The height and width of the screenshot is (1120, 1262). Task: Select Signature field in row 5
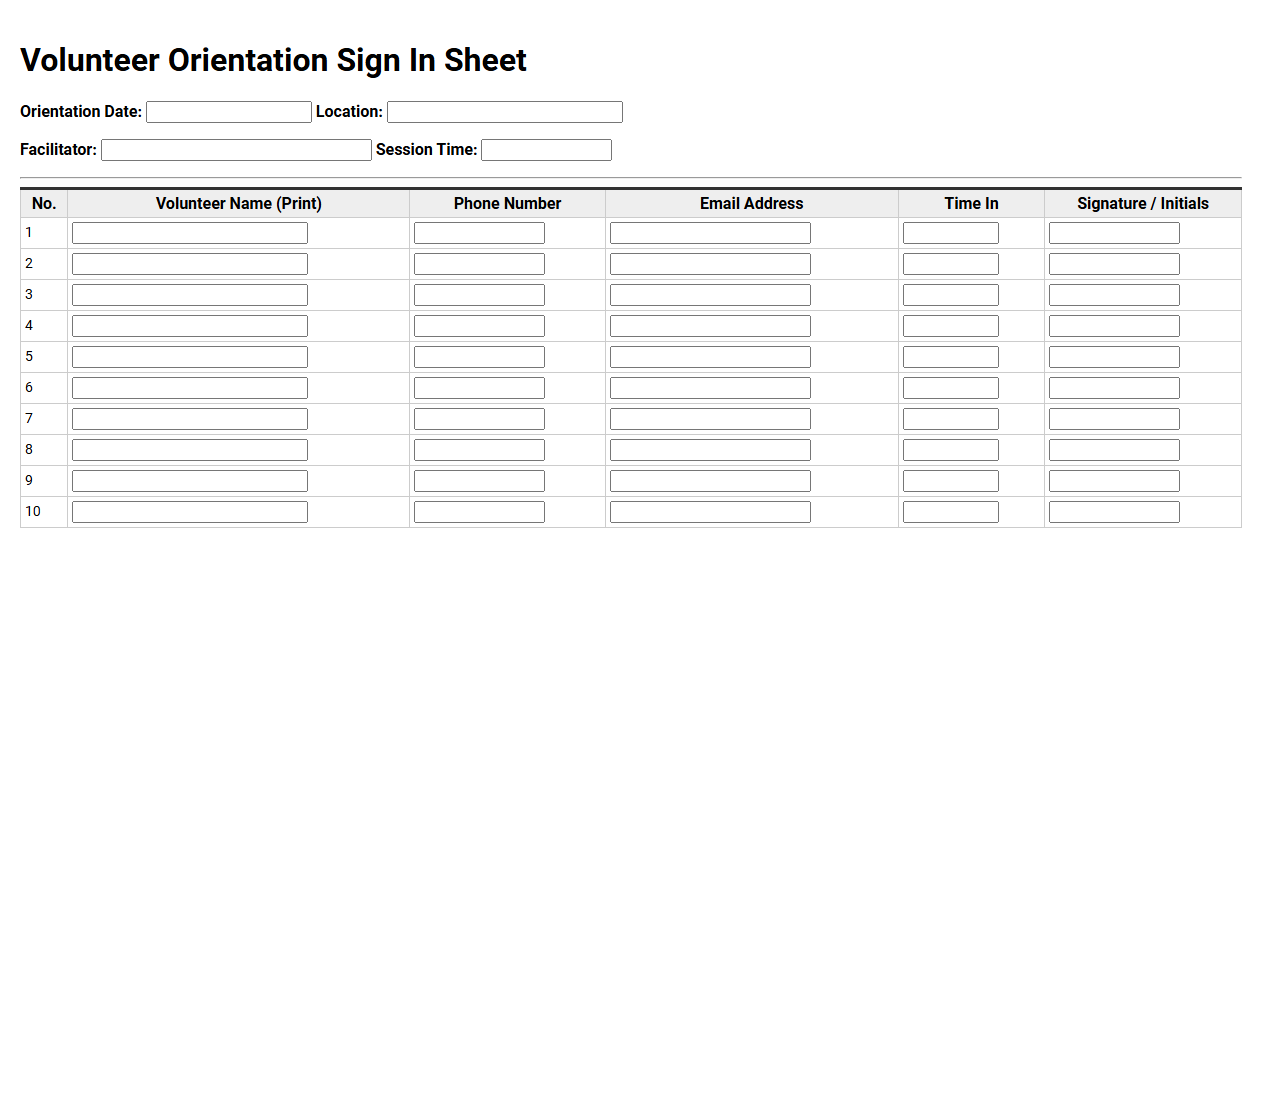[x=1114, y=357]
